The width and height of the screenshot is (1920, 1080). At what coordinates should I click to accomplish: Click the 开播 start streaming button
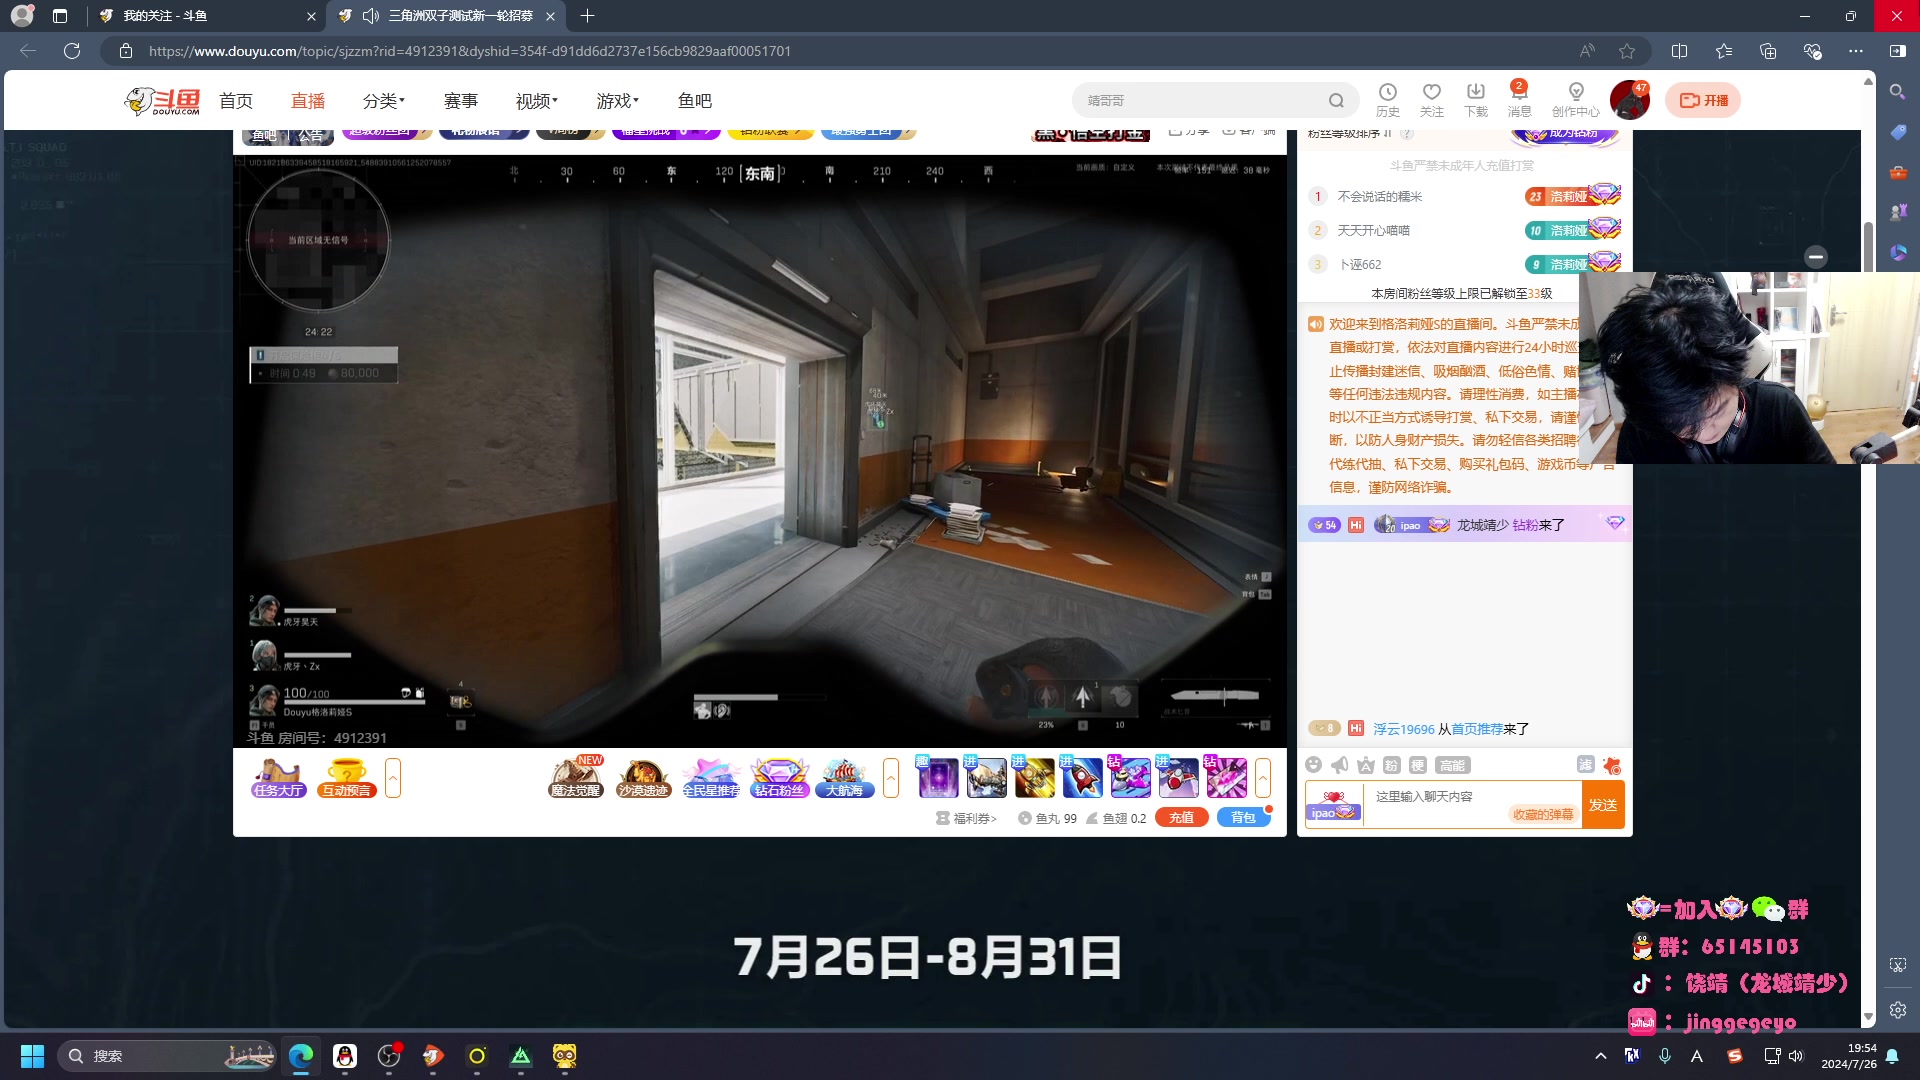pyautogui.click(x=1703, y=100)
